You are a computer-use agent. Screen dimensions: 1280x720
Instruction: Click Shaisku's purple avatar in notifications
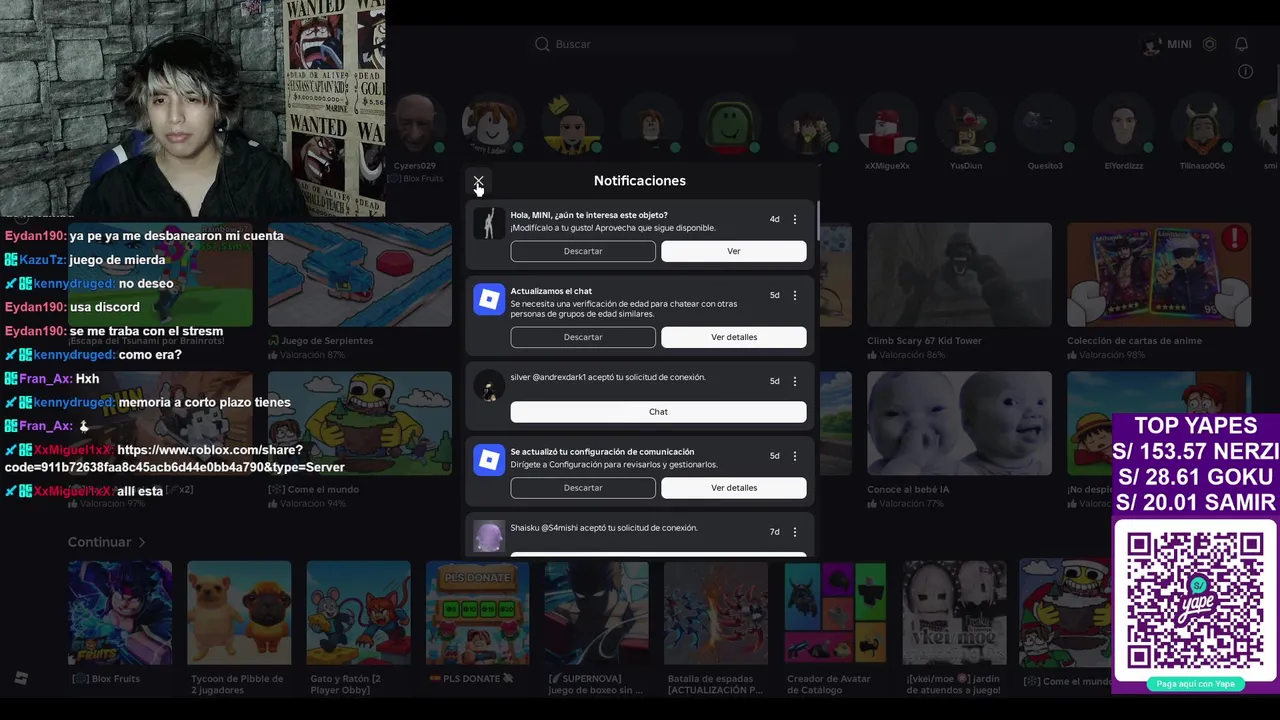pos(488,536)
